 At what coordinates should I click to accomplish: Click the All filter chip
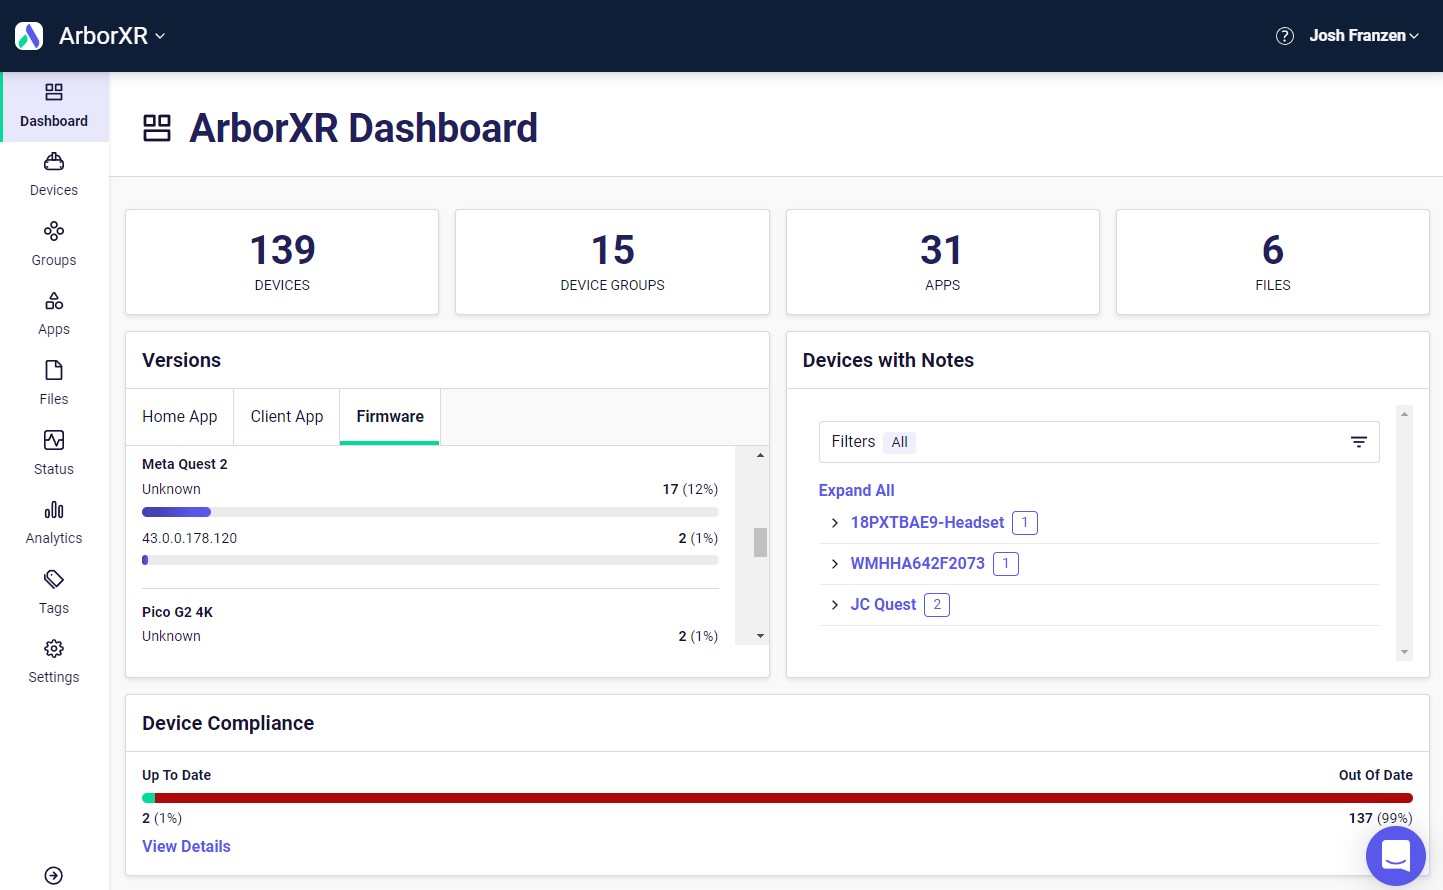pos(899,442)
